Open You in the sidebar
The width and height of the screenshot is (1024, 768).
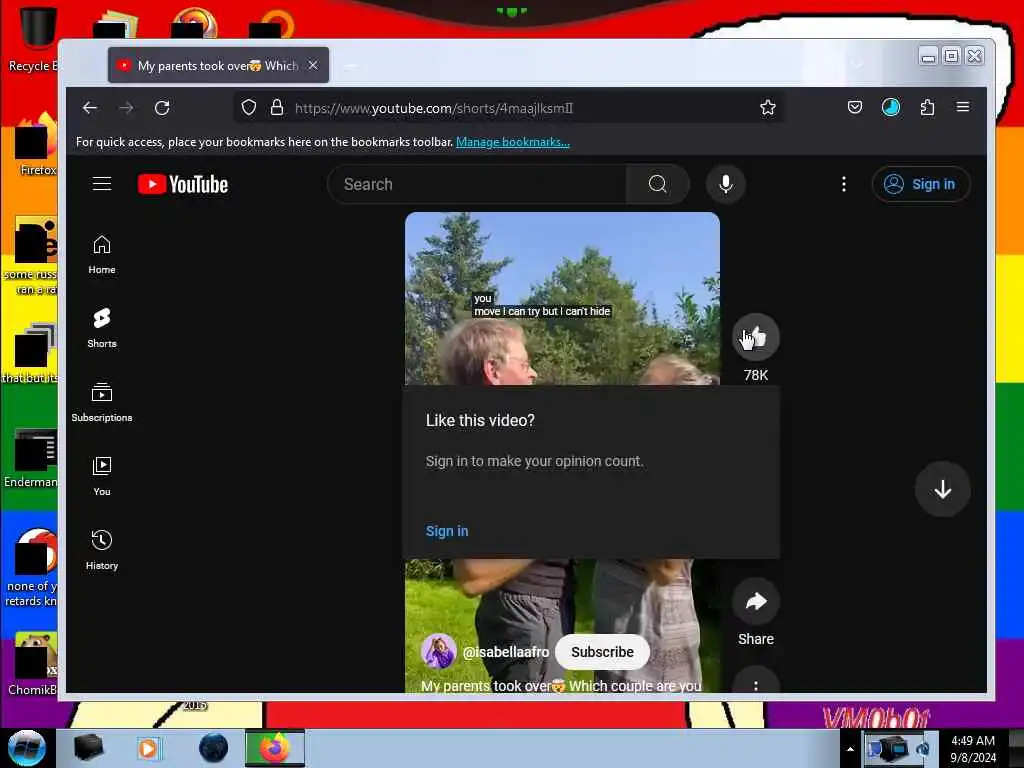tap(102, 477)
